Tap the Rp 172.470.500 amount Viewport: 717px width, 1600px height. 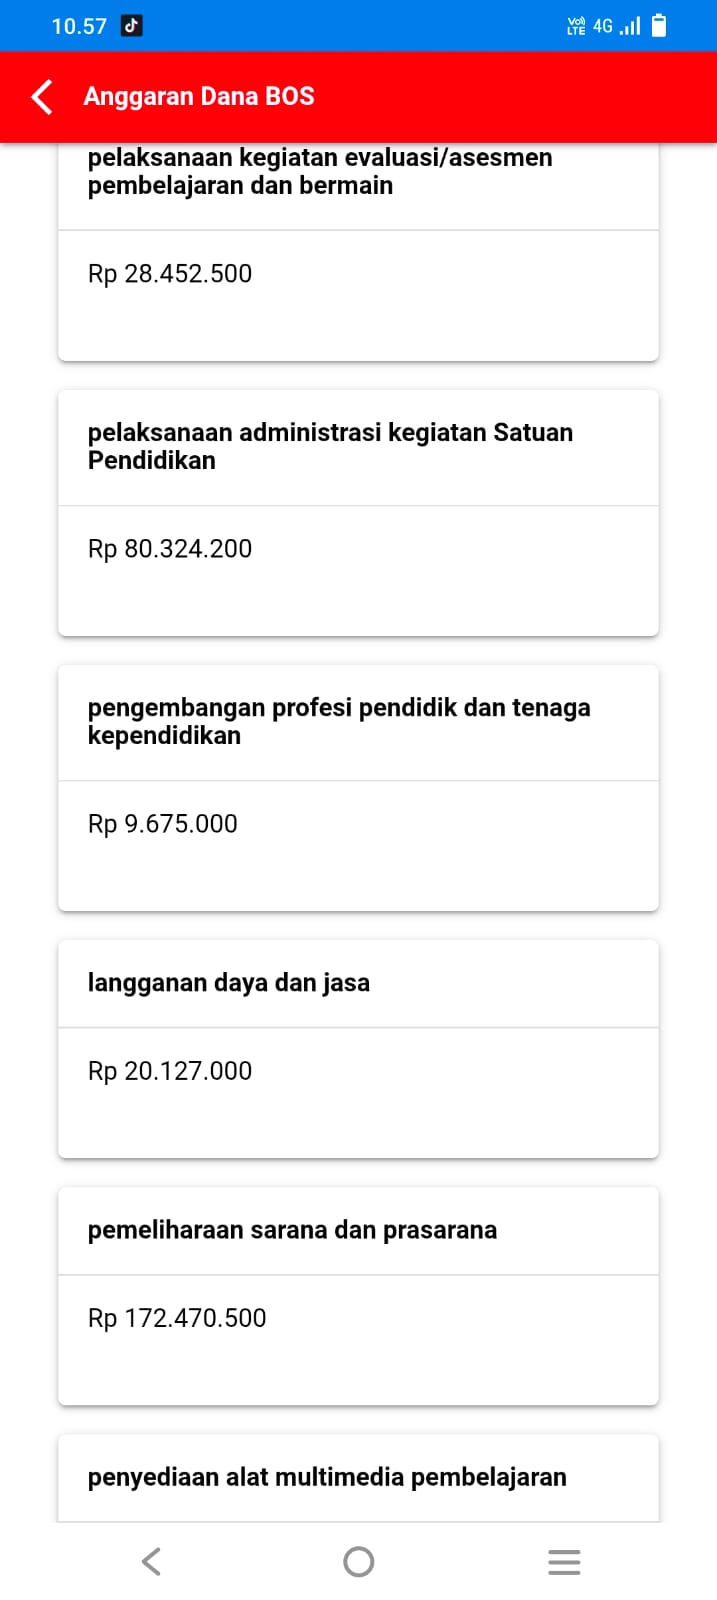[x=177, y=1318]
